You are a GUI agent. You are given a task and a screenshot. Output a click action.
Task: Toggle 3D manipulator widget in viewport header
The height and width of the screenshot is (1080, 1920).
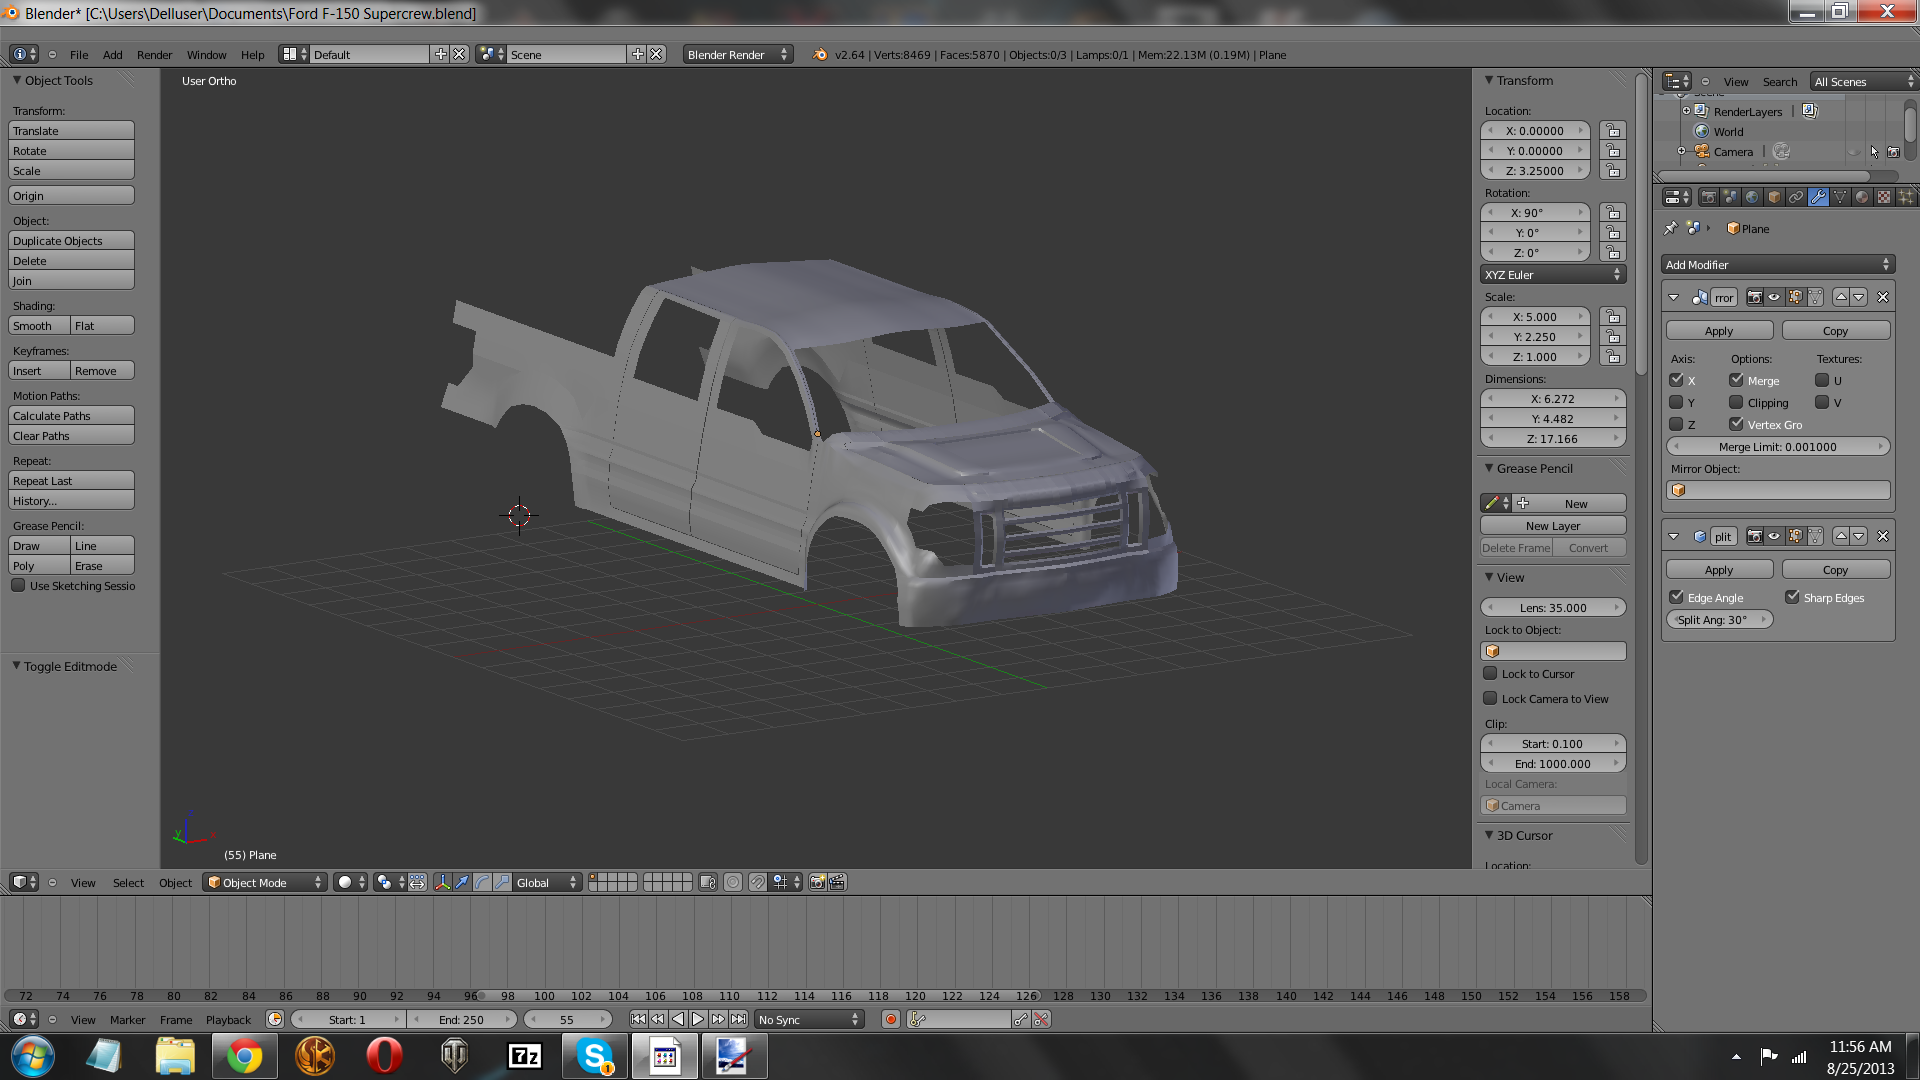click(x=442, y=882)
